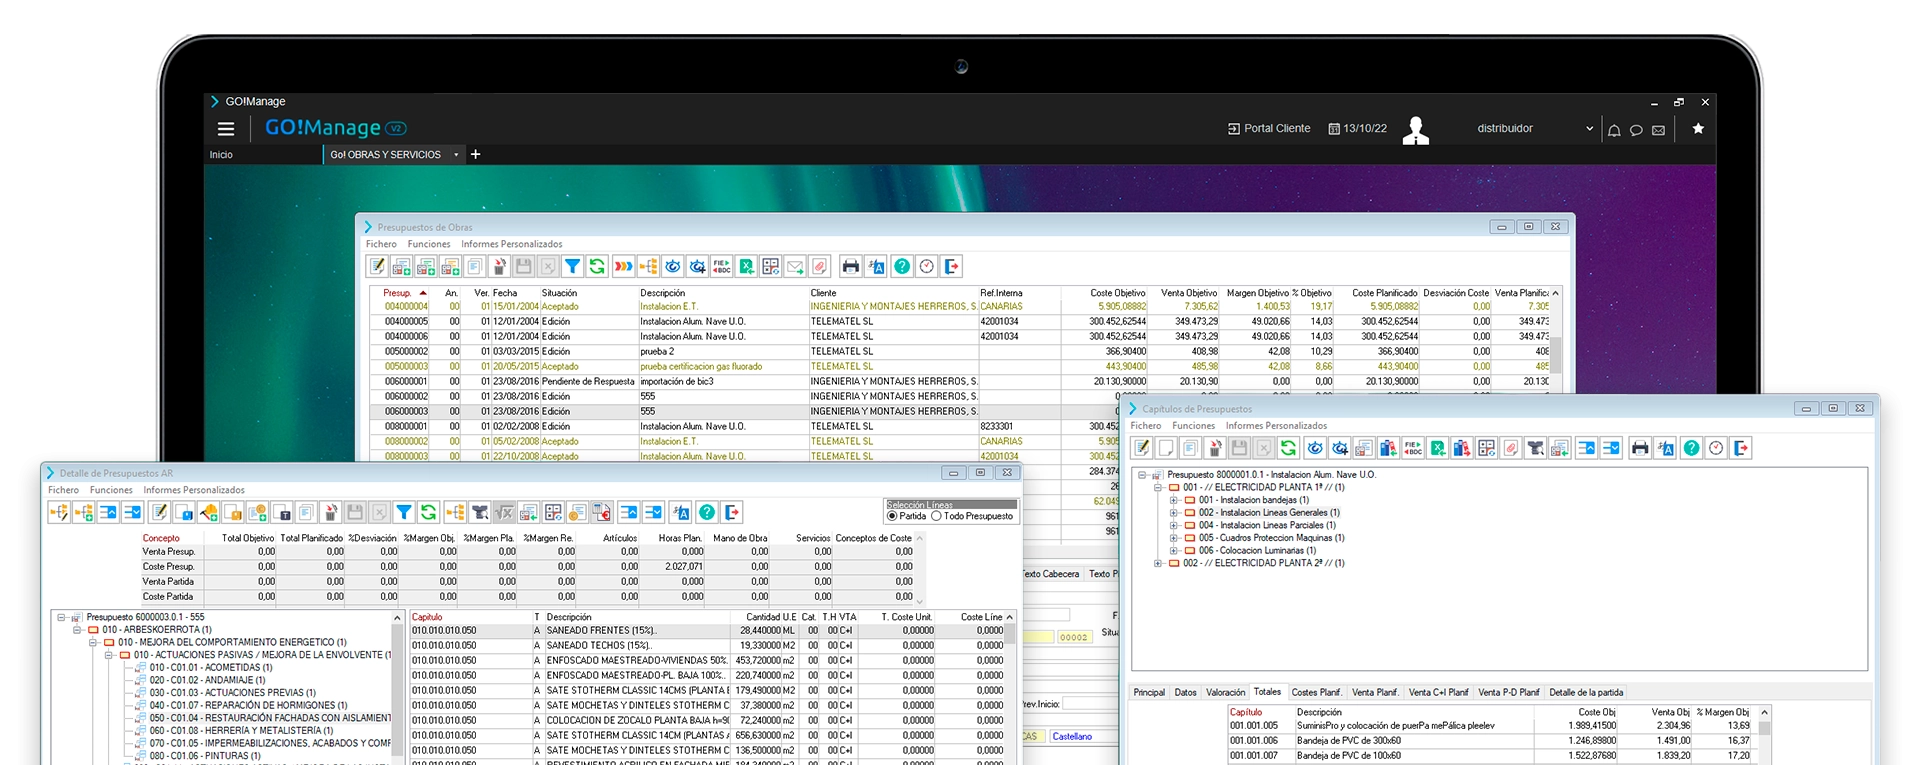The width and height of the screenshot is (1920, 765).
Task: Open the Go! OBRAS Y SERVICIOS tab dropdown arrow
Action: 456,155
